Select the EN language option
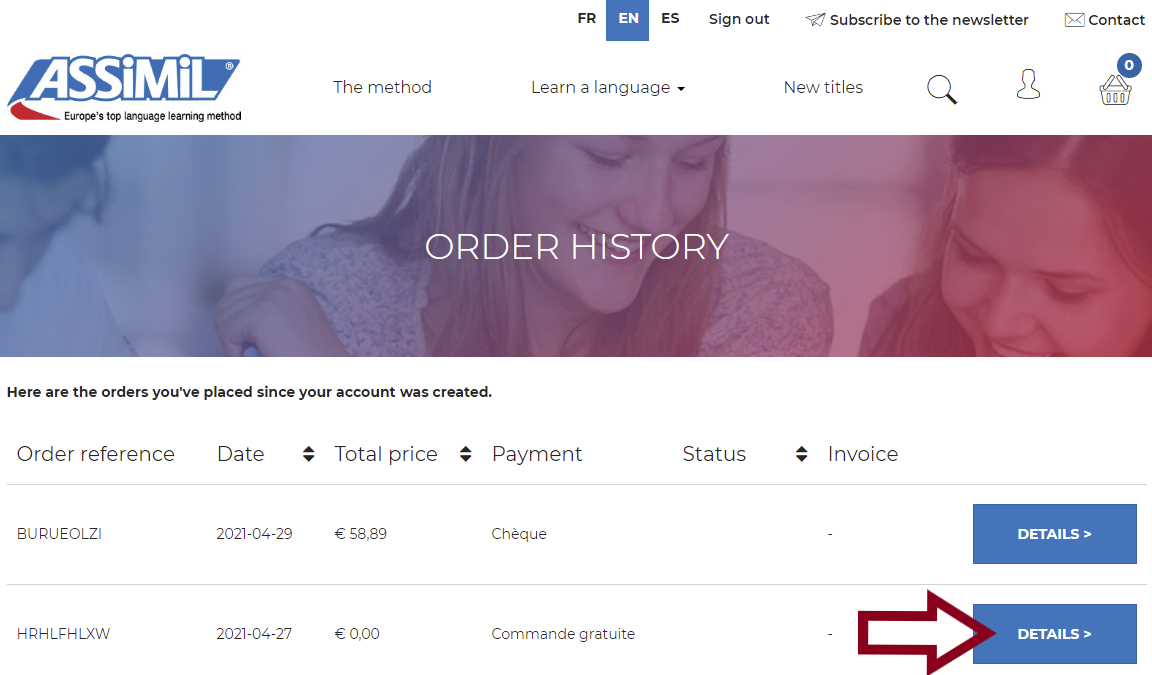 628,19
